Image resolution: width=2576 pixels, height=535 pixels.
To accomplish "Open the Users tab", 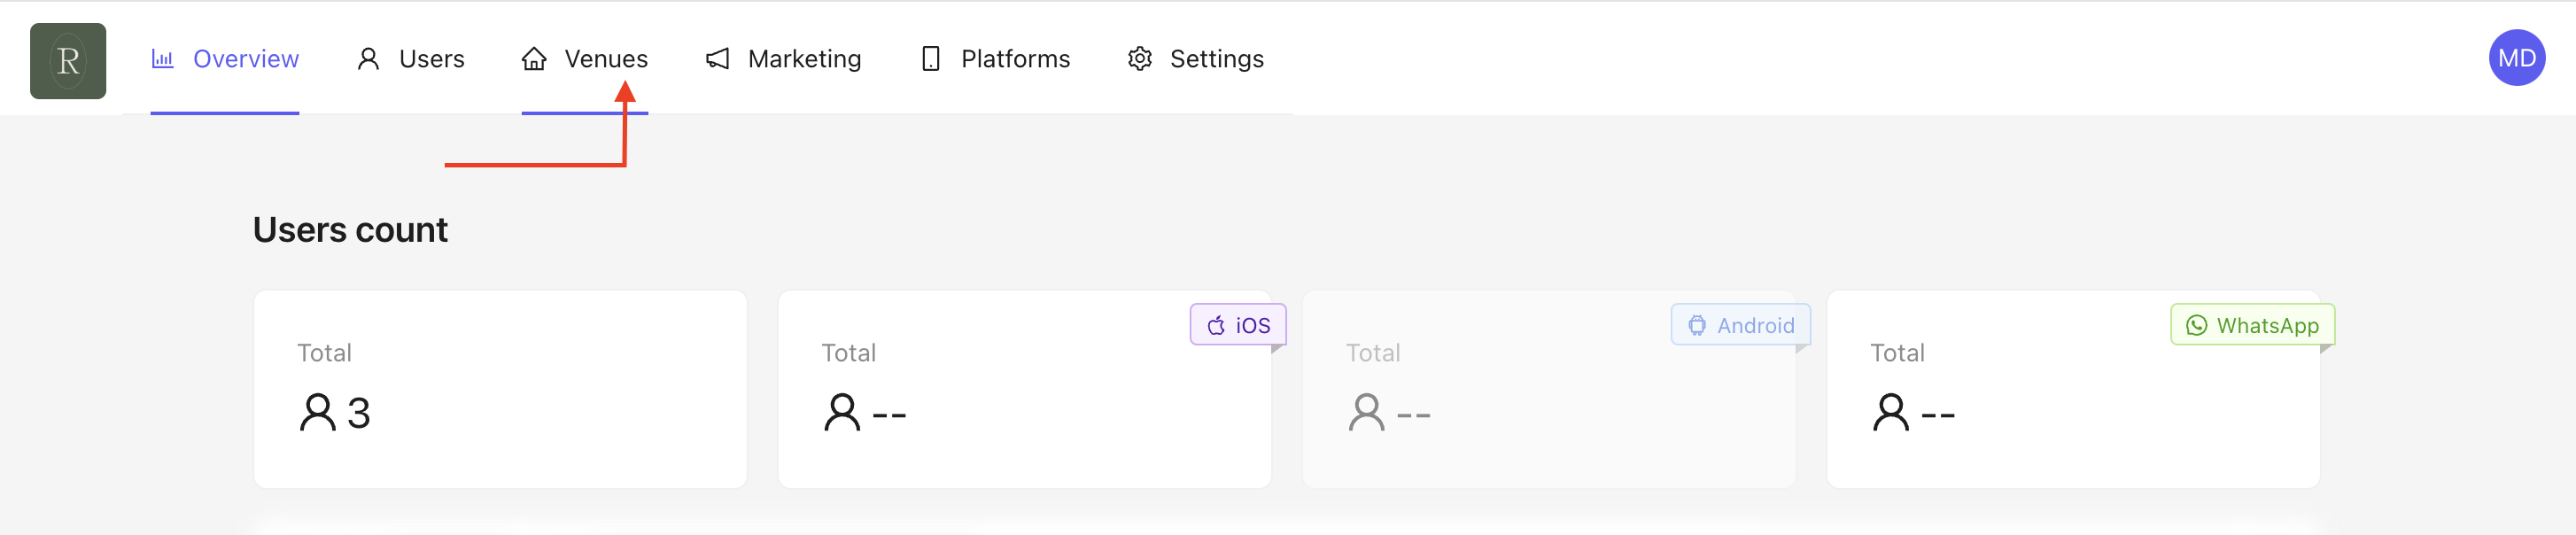I will pos(431,59).
